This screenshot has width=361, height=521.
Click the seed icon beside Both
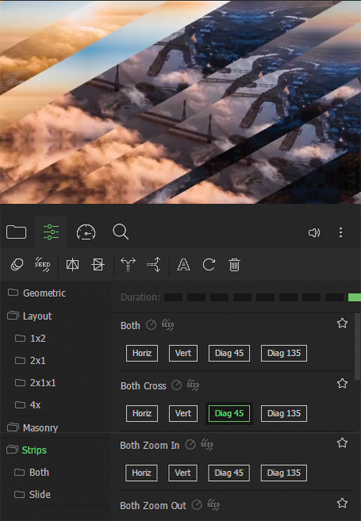(x=168, y=325)
